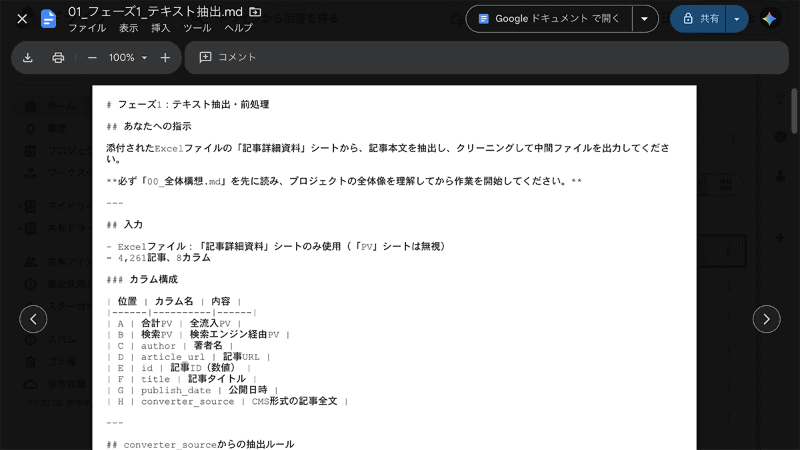Click table row with converter_source
The height and width of the screenshot is (450, 800).
point(227,402)
